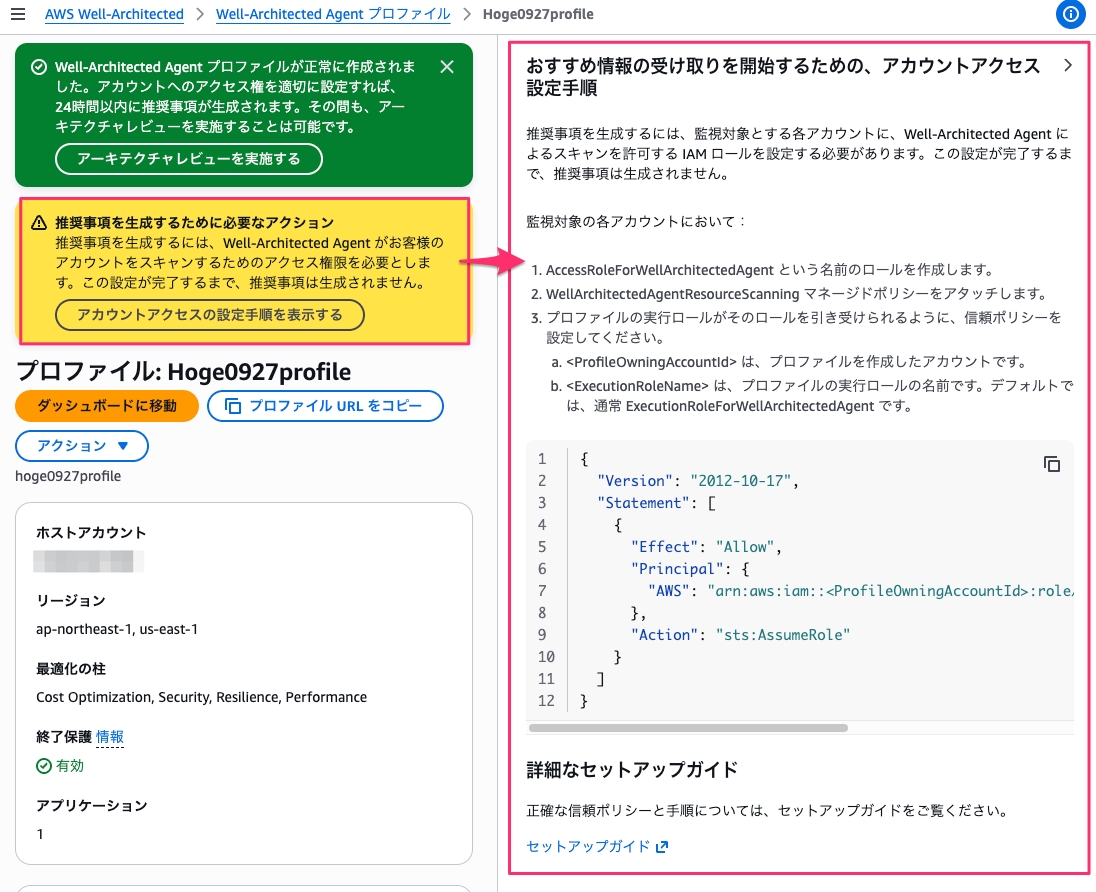Screen dimensions: 1096x892
Task: Click the WellArchitectedAgentResourceScanning step text
Action: [x=797, y=294]
